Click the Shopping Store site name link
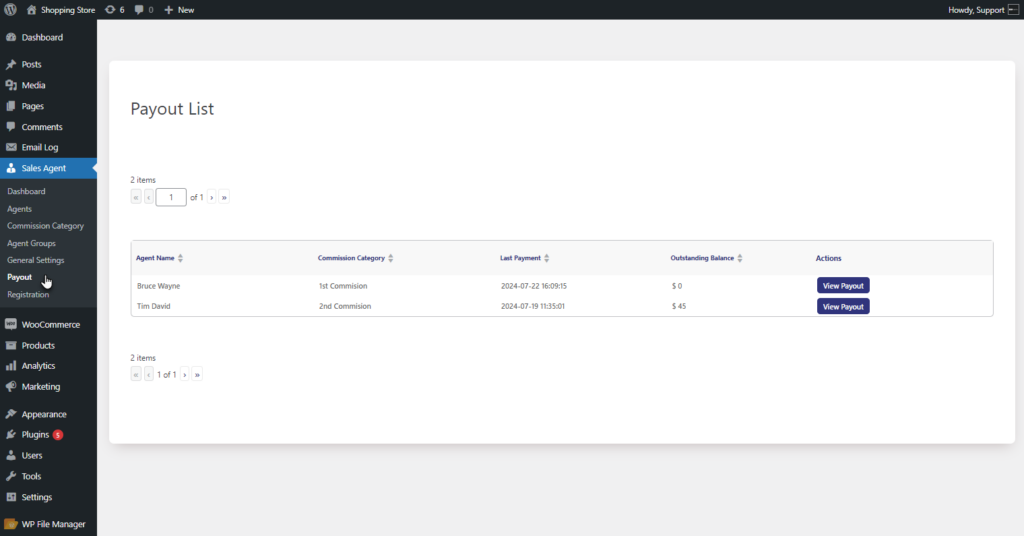This screenshot has width=1024, height=536. pos(68,10)
